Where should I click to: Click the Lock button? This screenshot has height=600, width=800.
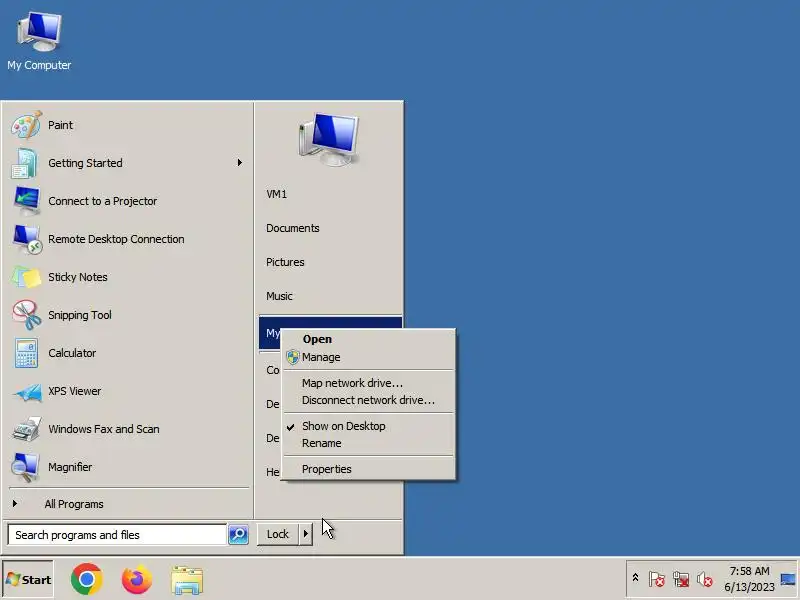[x=278, y=534]
